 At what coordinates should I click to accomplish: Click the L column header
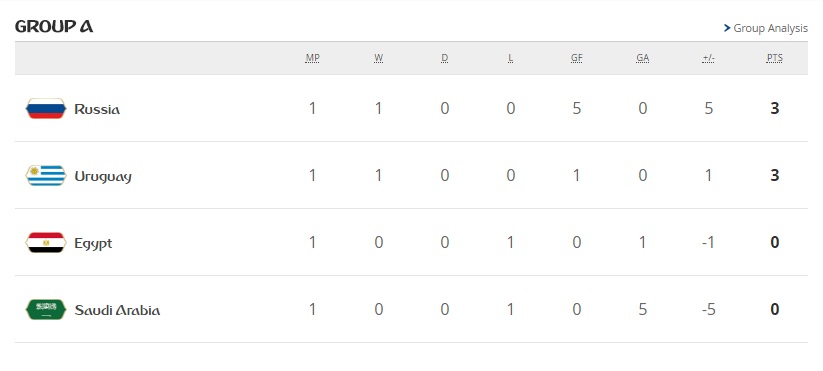pos(511,58)
